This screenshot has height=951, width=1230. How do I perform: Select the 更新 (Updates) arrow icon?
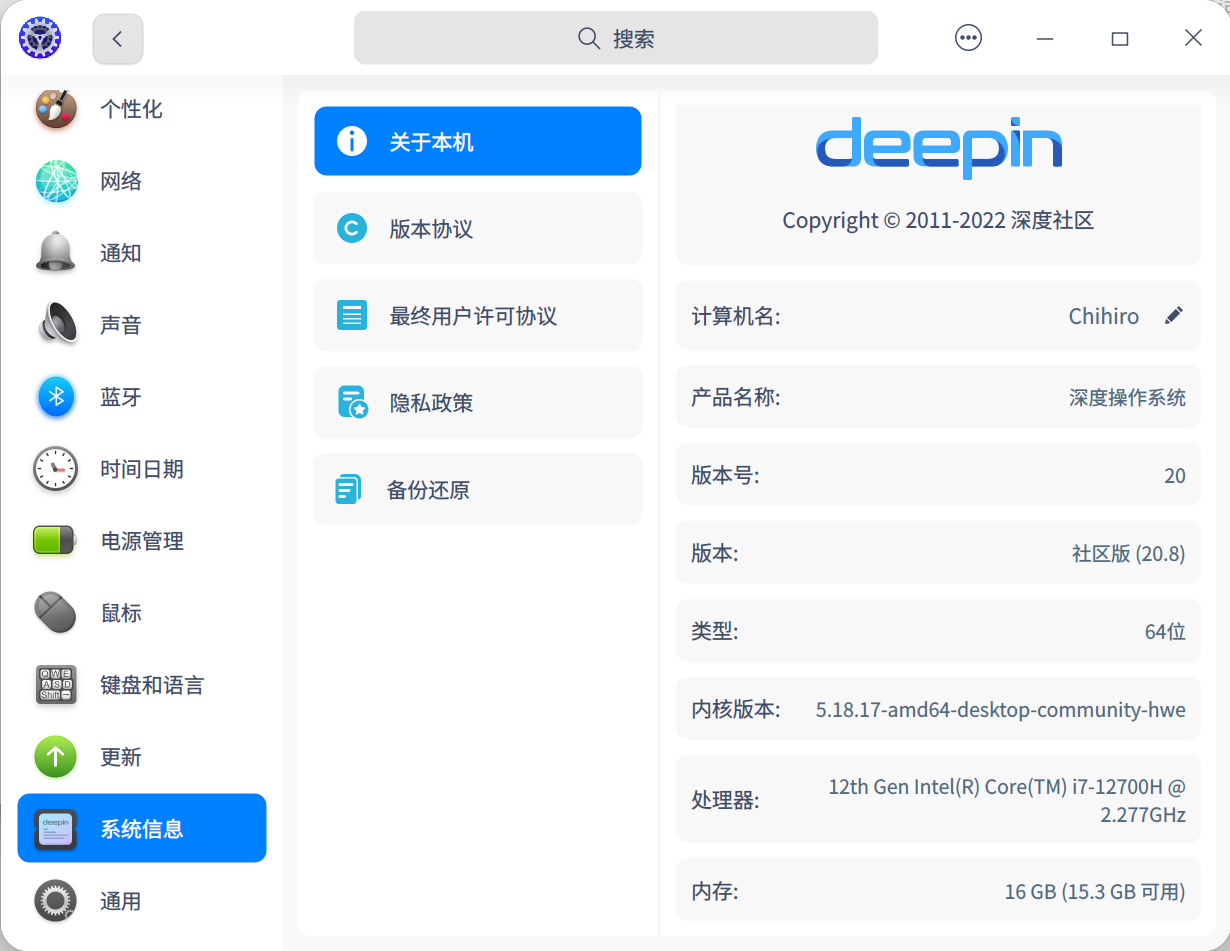tap(55, 757)
